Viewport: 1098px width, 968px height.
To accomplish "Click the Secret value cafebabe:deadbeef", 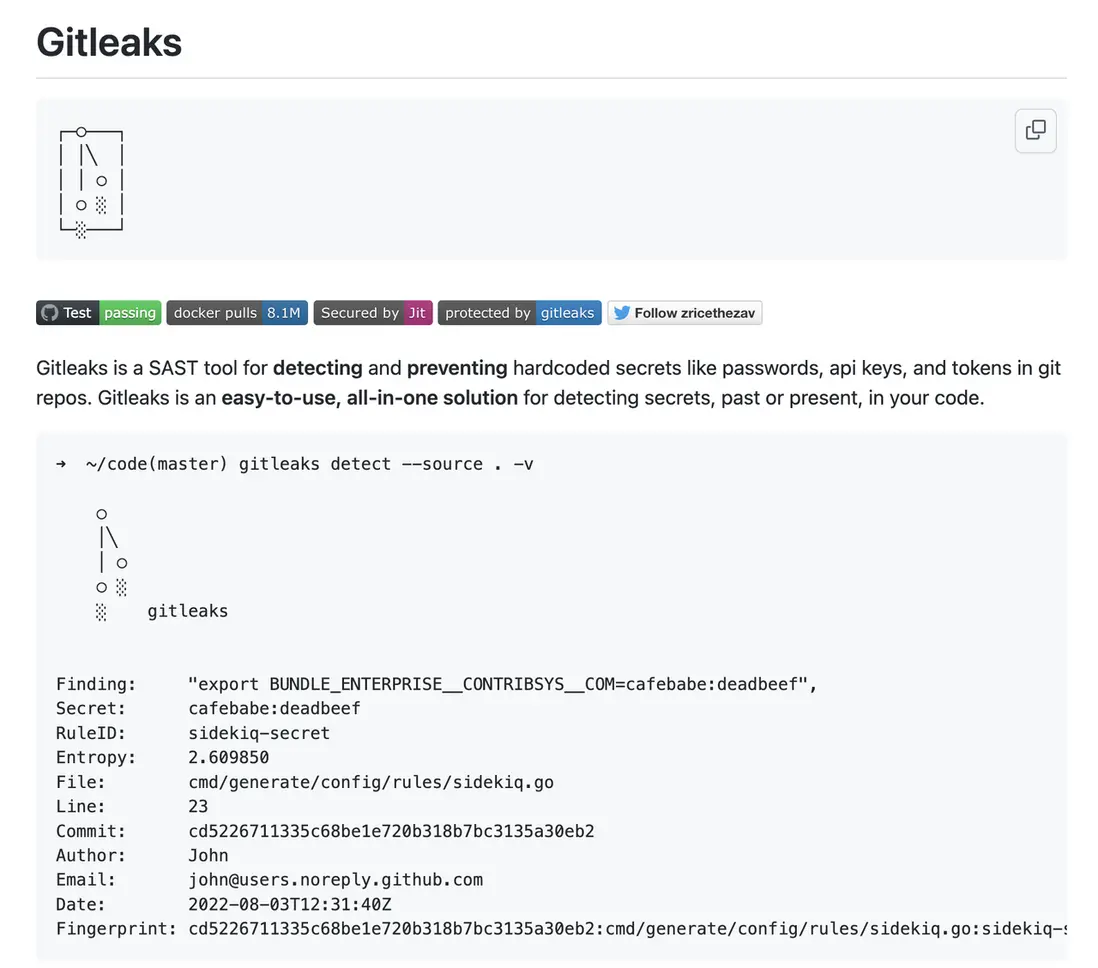I will coord(274,709).
